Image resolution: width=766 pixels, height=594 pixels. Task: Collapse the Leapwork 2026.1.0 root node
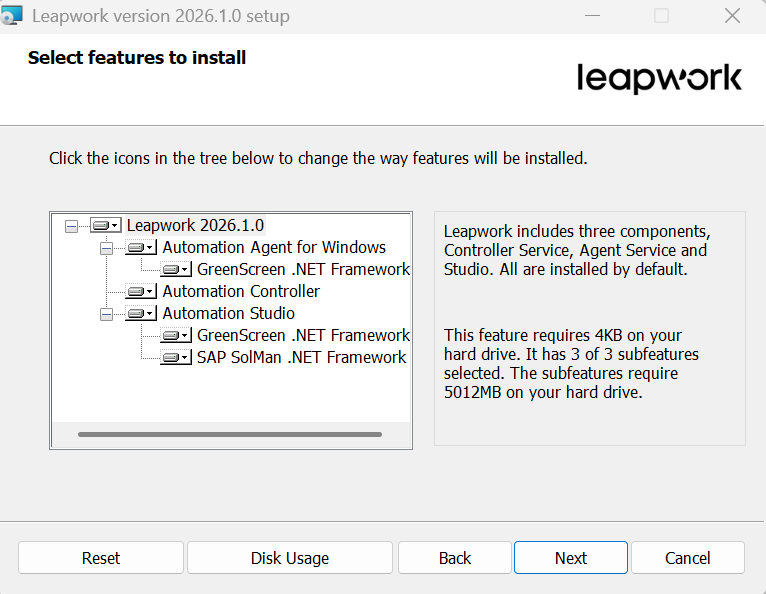pos(71,226)
